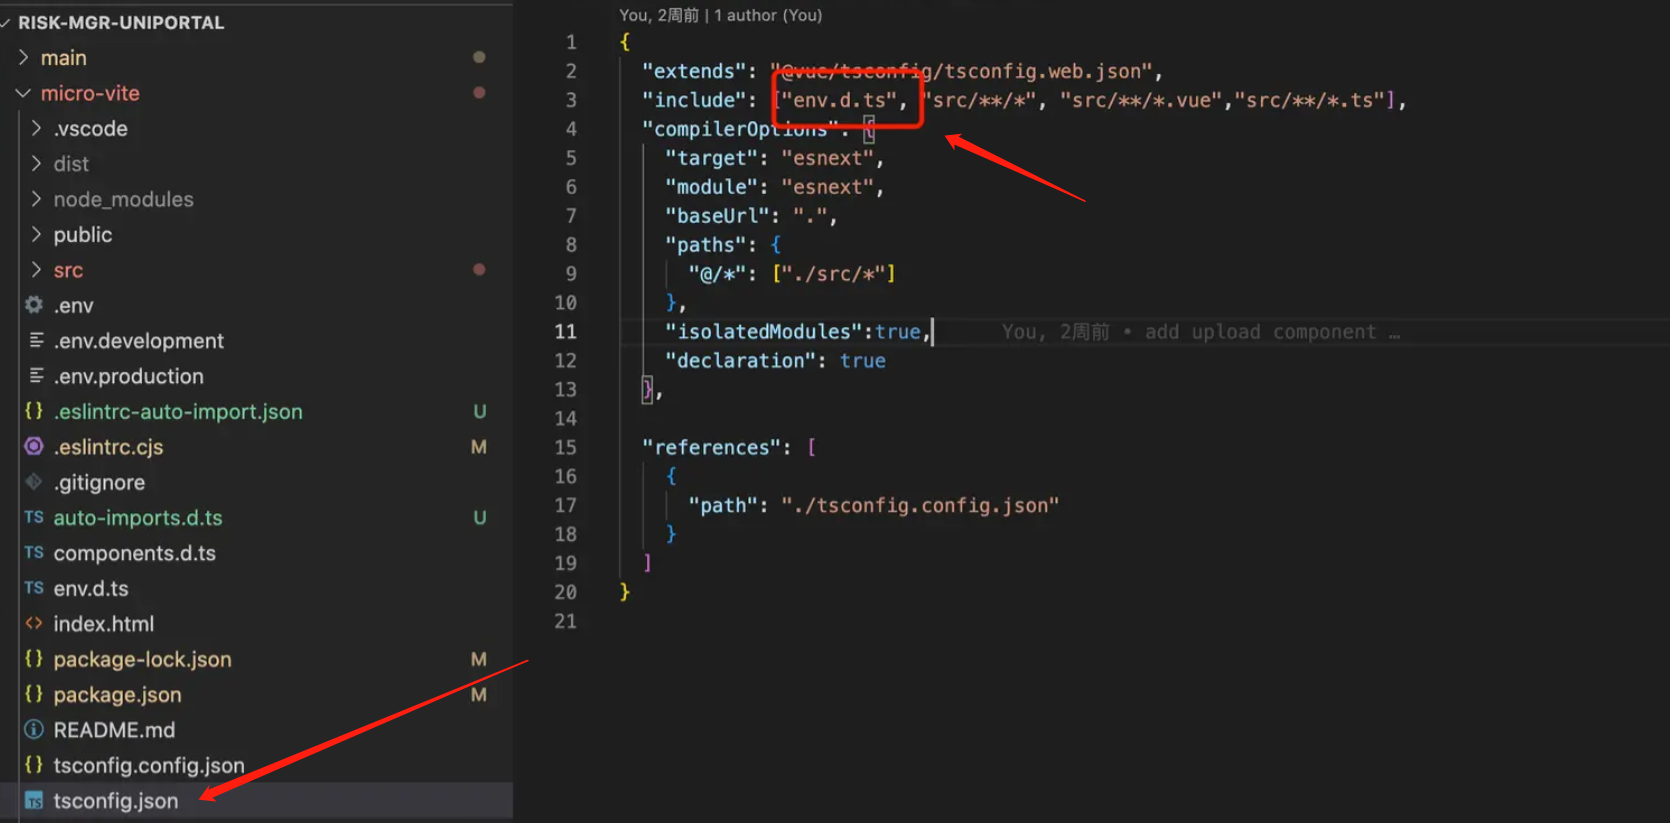Click line number 15 in the gutter
1670x823 pixels.
coord(565,448)
